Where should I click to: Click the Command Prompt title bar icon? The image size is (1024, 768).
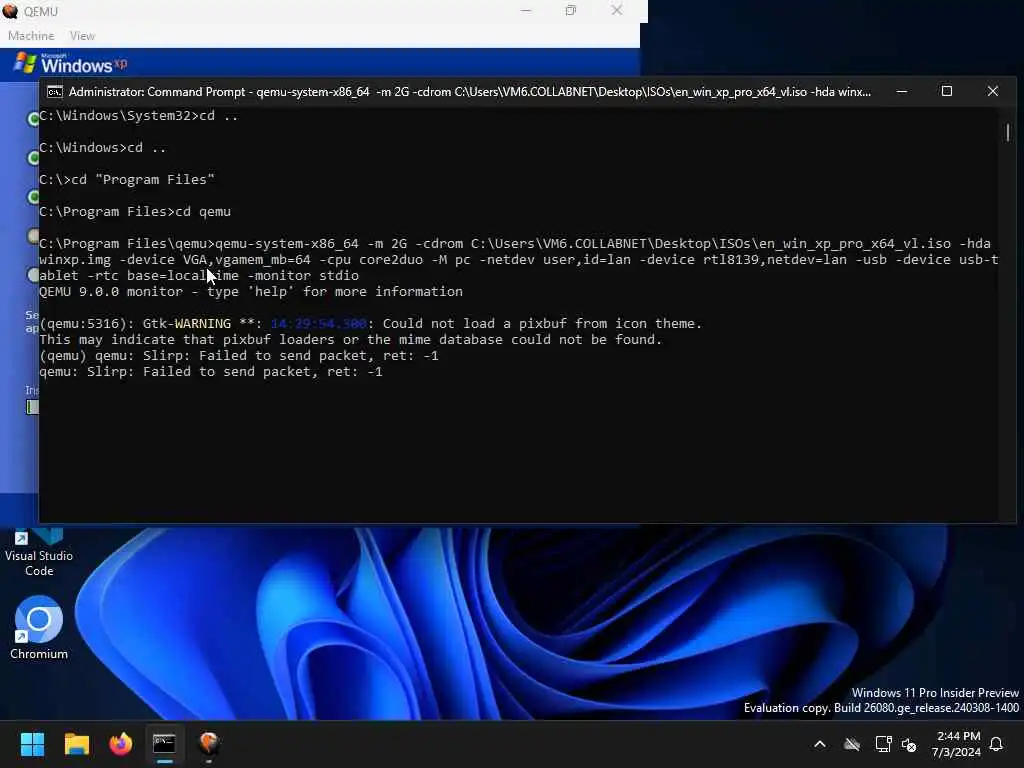[x=55, y=92]
